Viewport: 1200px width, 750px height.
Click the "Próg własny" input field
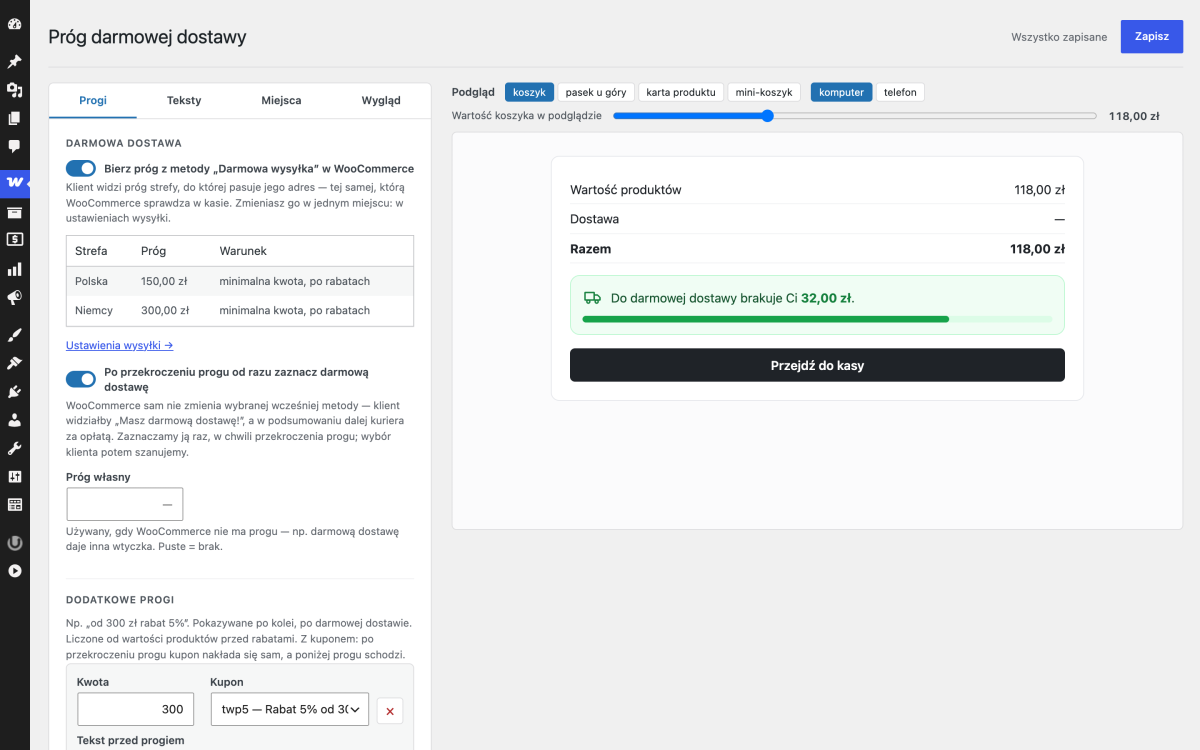(125, 504)
